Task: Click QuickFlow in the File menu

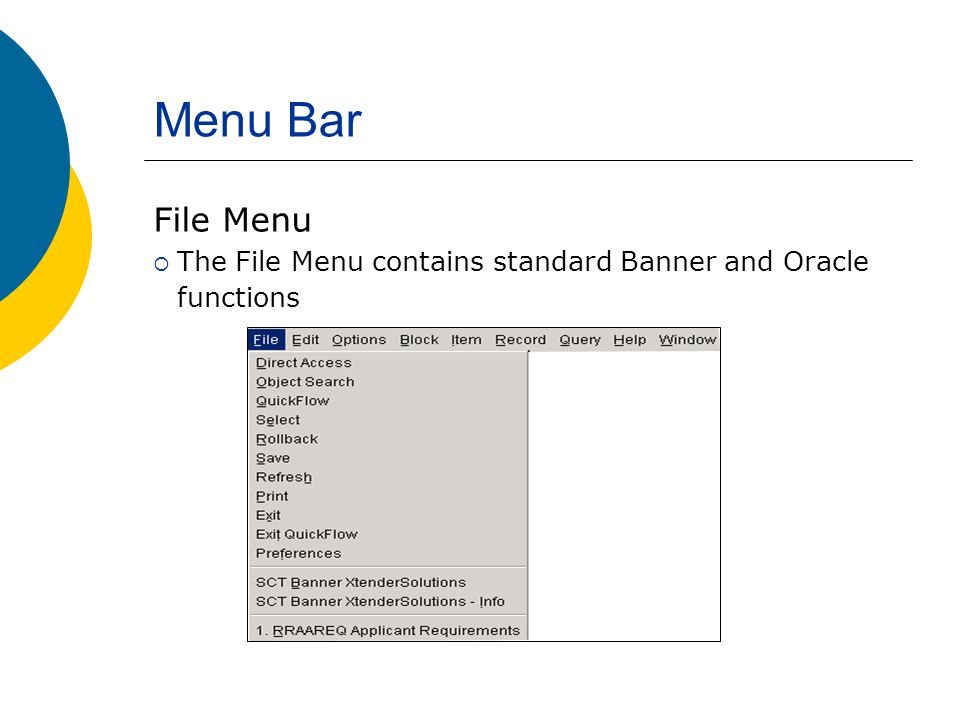Action: pyautogui.click(x=388, y=401)
